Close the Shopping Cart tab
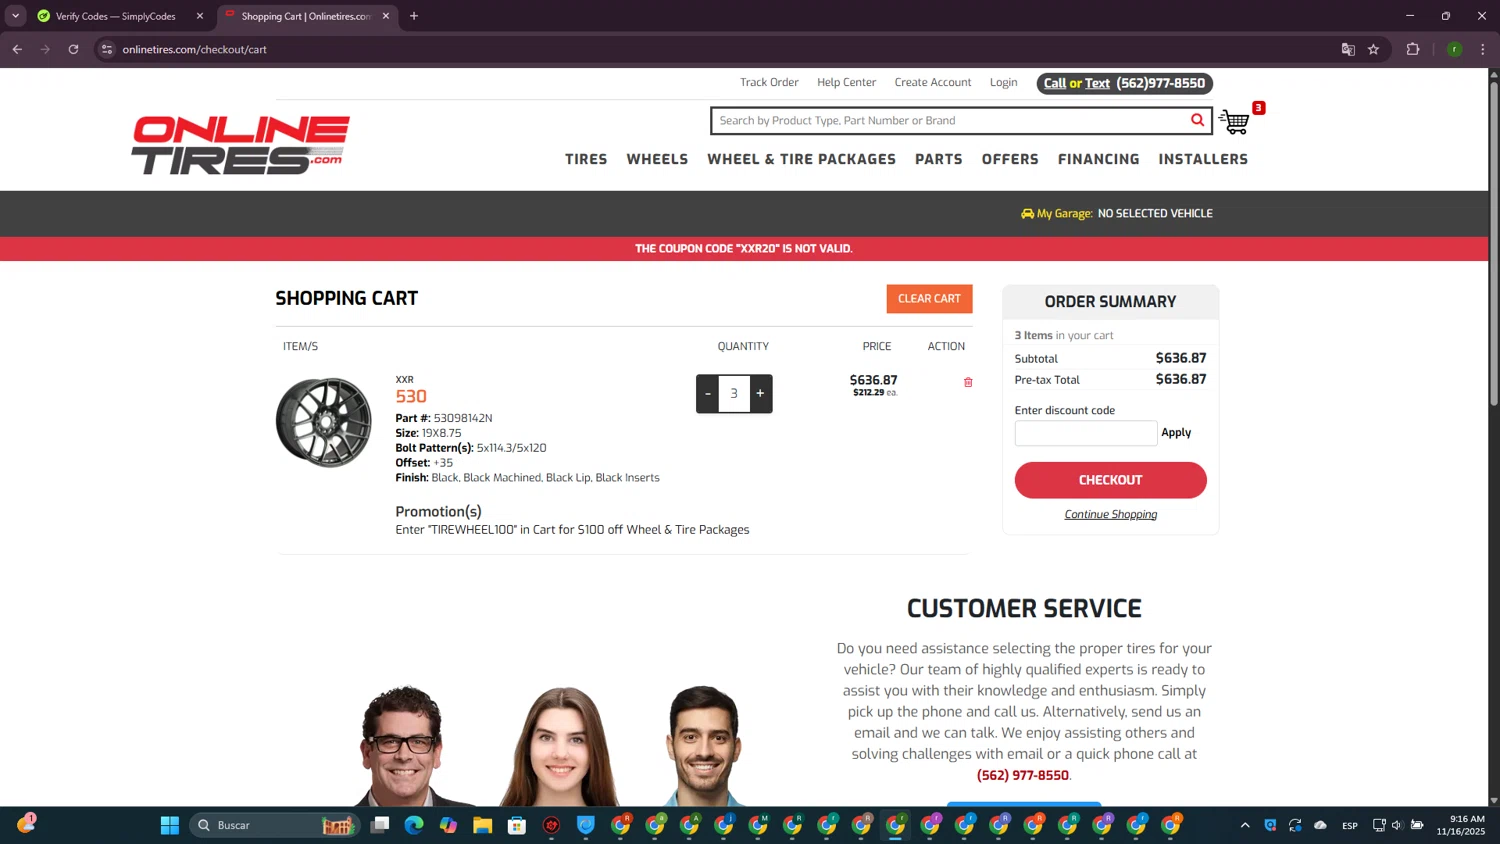This screenshot has height=844, width=1500. coord(386,16)
